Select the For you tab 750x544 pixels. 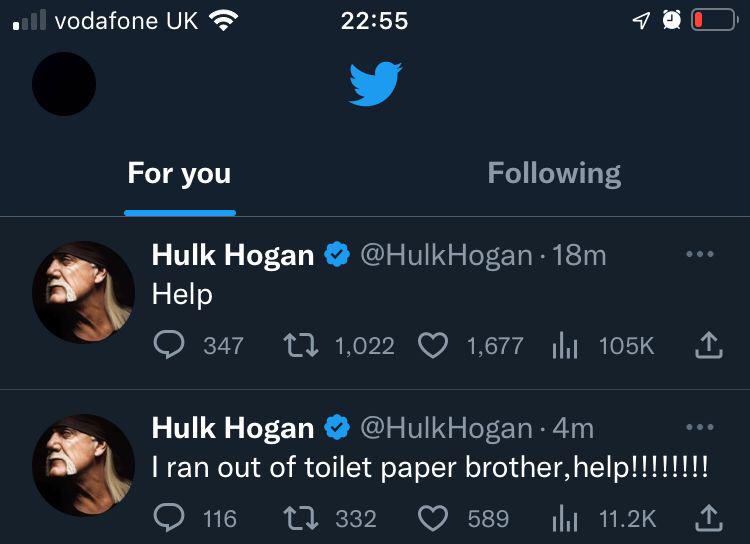click(180, 174)
